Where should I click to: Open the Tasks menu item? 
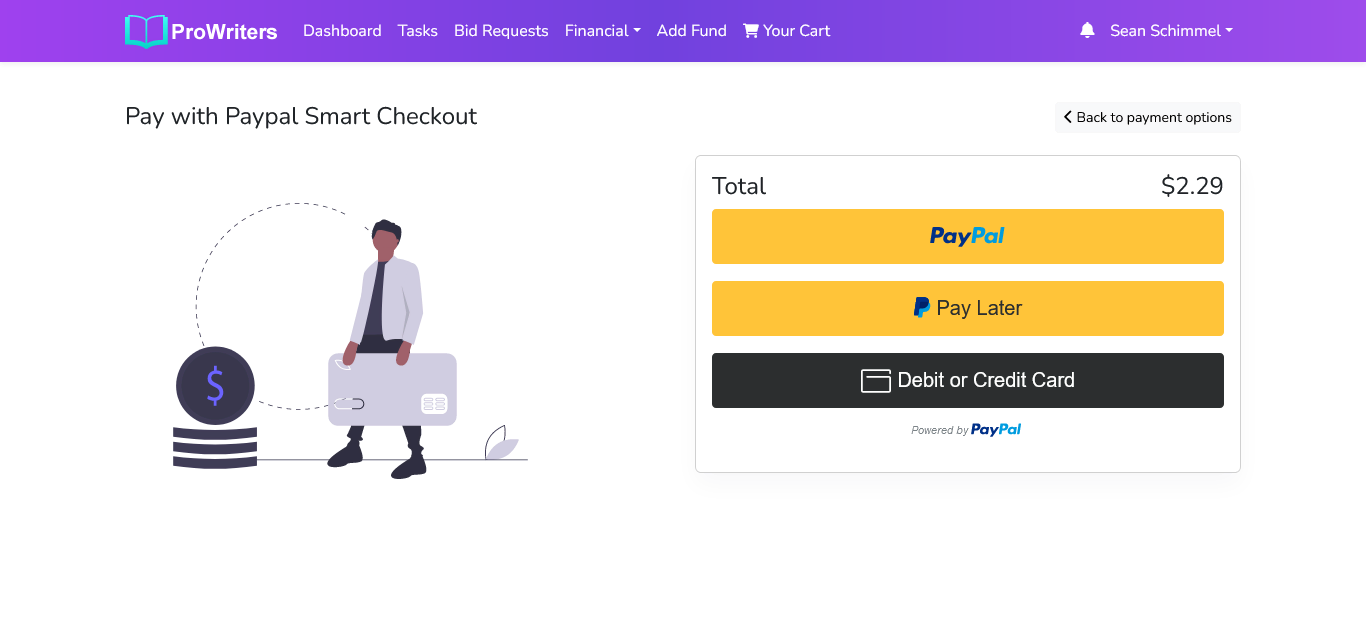click(x=417, y=31)
